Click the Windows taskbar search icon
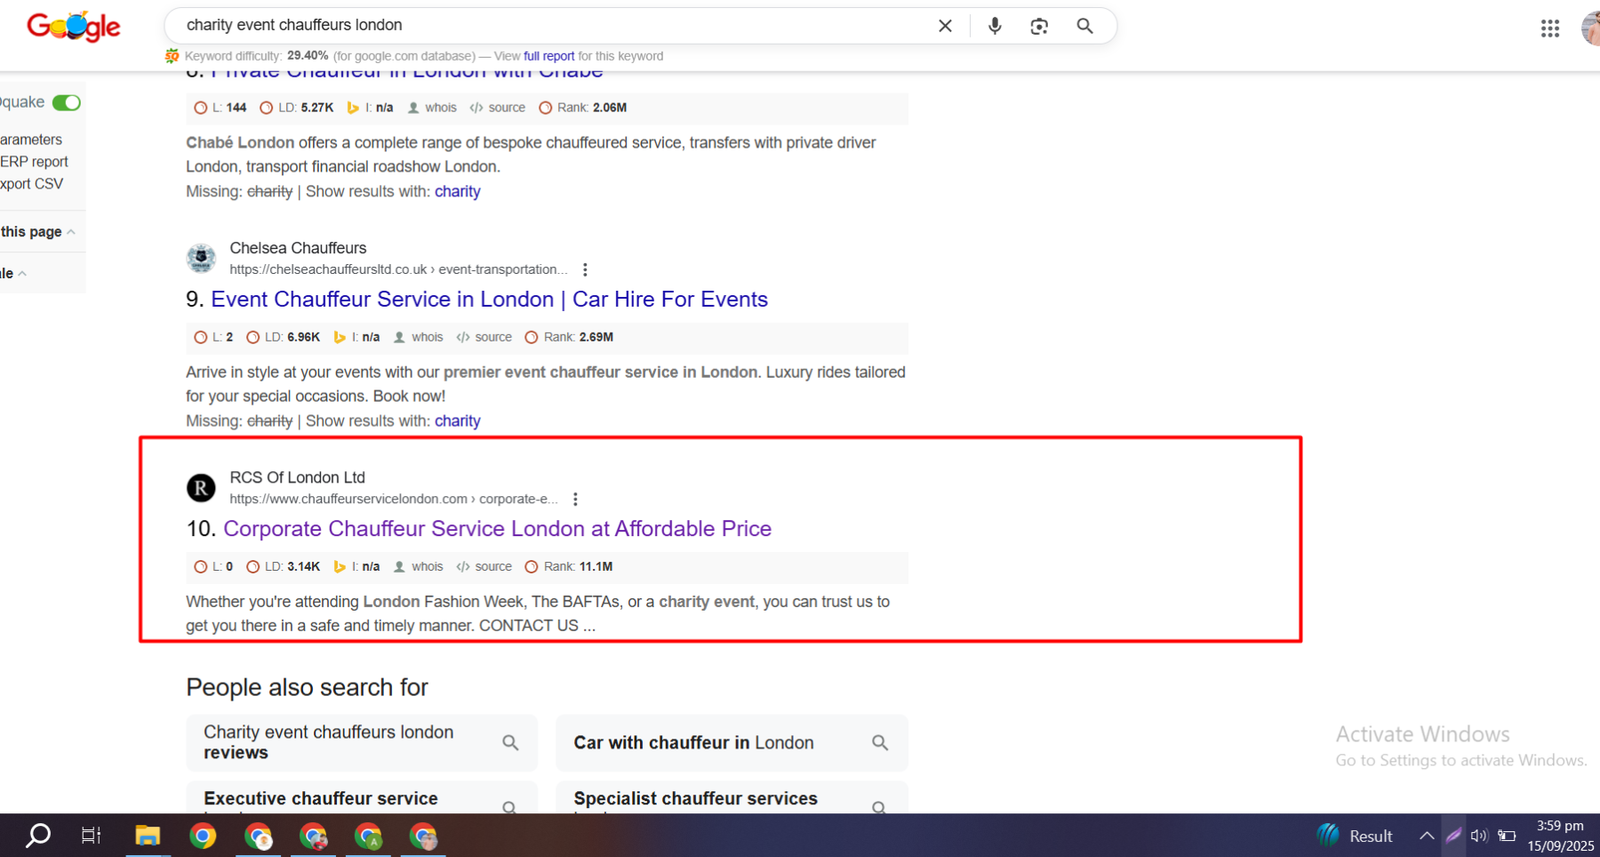This screenshot has height=857, width=1600. click(x=38, y=836)
